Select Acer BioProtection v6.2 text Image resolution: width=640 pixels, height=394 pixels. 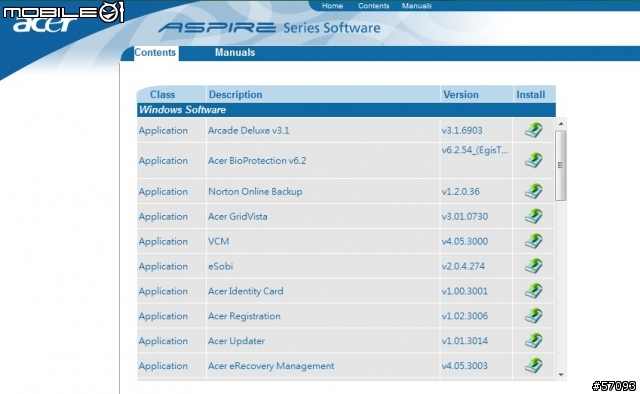tap(257, 160)
